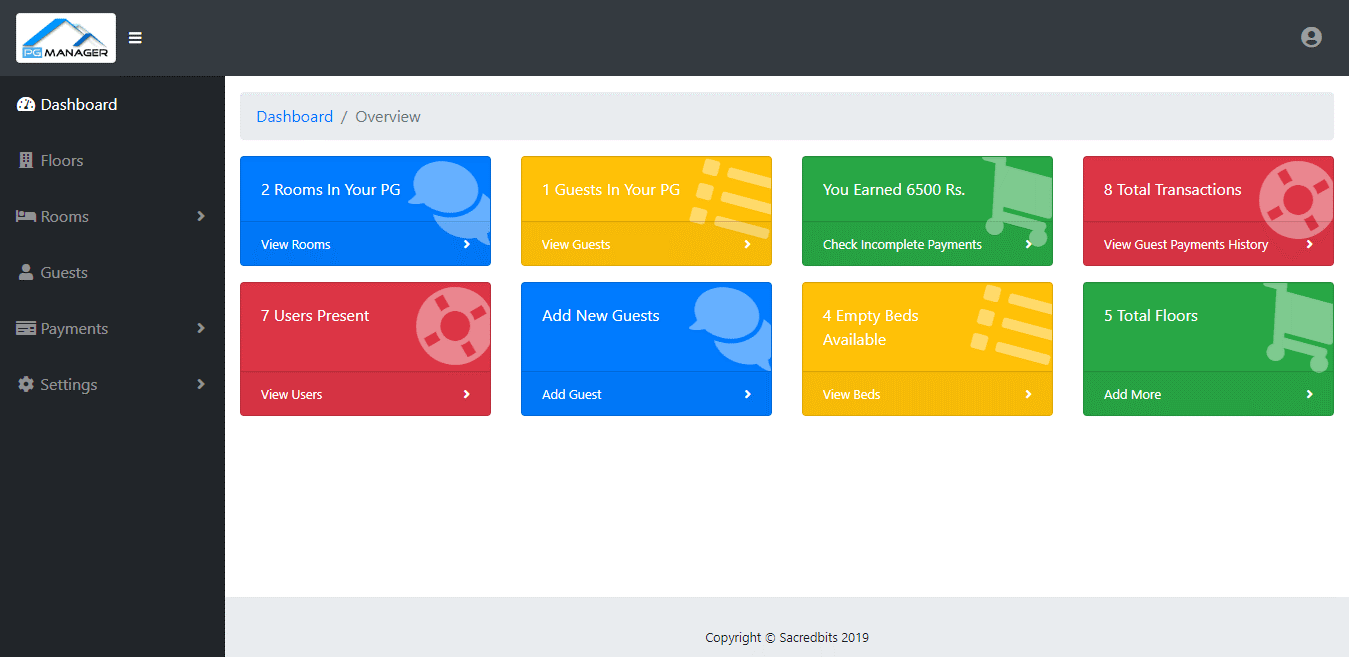Click the PG Manager logo
The height and width of the screenshot is (657, 1349).
(65, 37)
